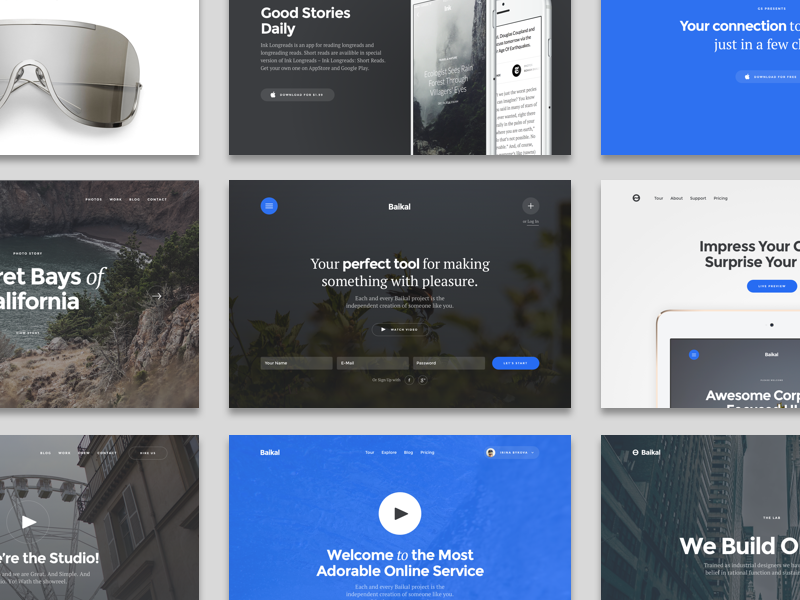This screenshot has width=800, height=600.
Task: Click the 'Welcome to the Most' headline
Action: pyautogui.click(x=400, y=555)
